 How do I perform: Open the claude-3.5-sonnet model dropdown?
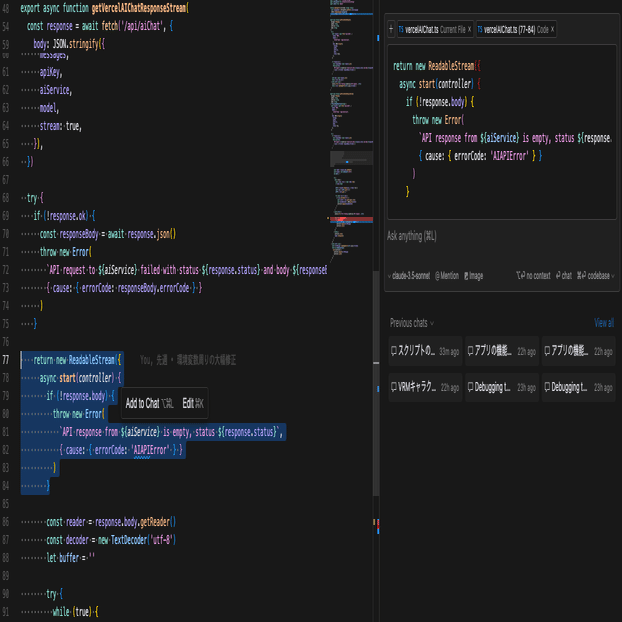(x=409, y=275)
